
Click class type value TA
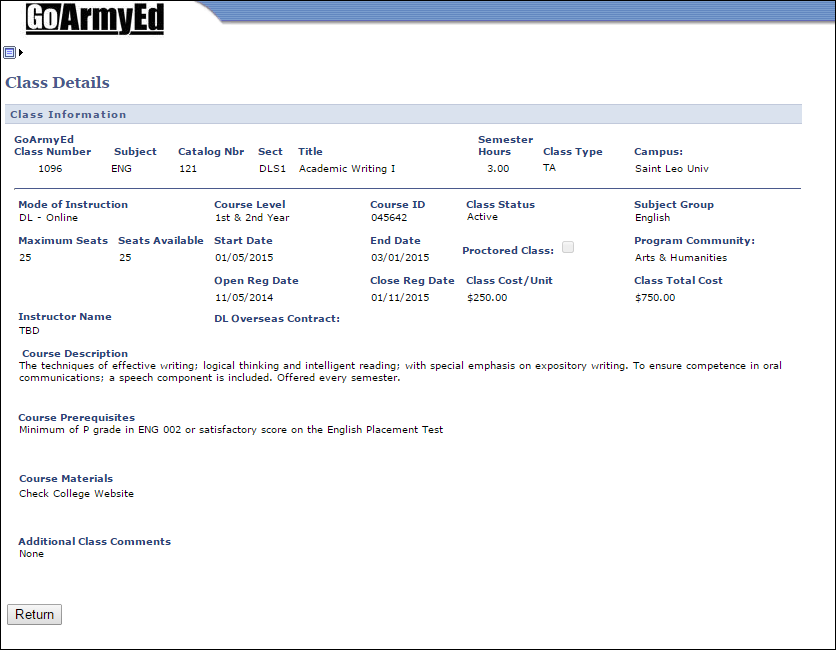[x=549, y=167]
